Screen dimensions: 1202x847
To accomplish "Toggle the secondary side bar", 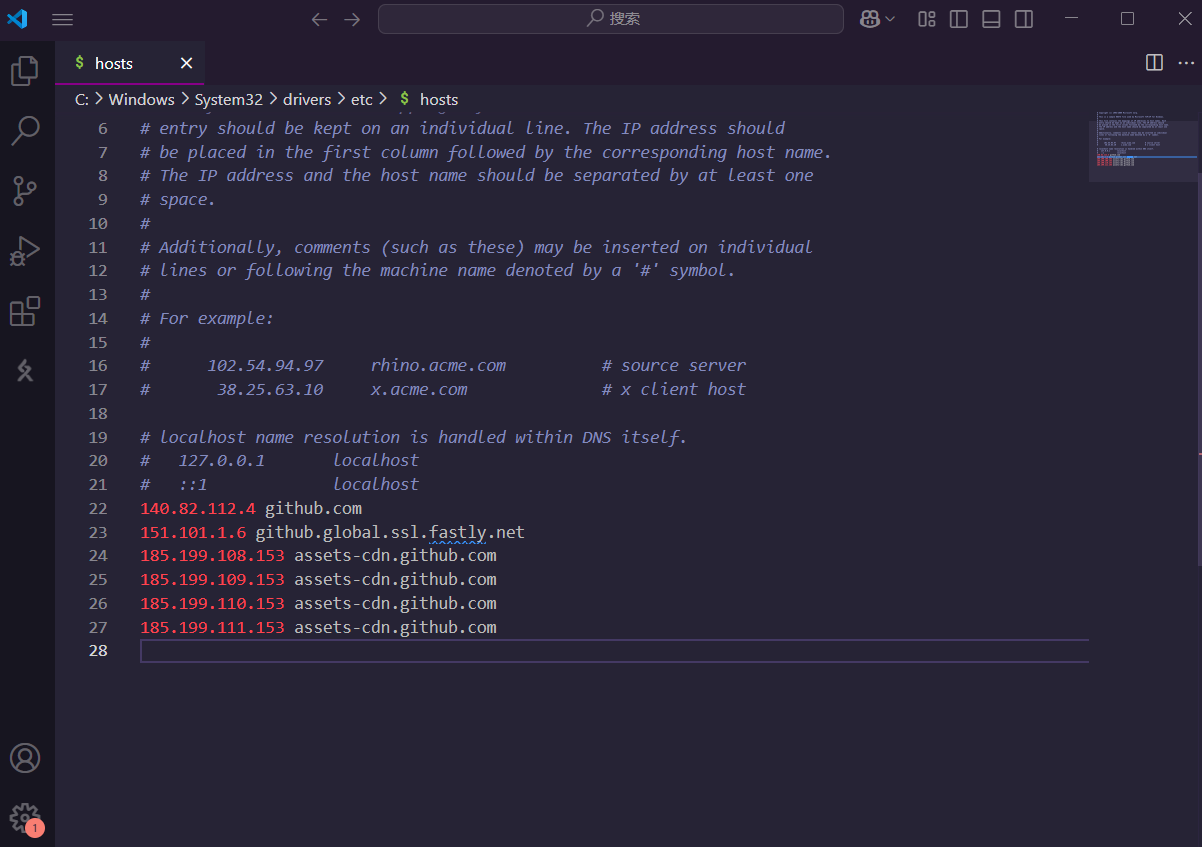I will click(x=1023, y=19).
